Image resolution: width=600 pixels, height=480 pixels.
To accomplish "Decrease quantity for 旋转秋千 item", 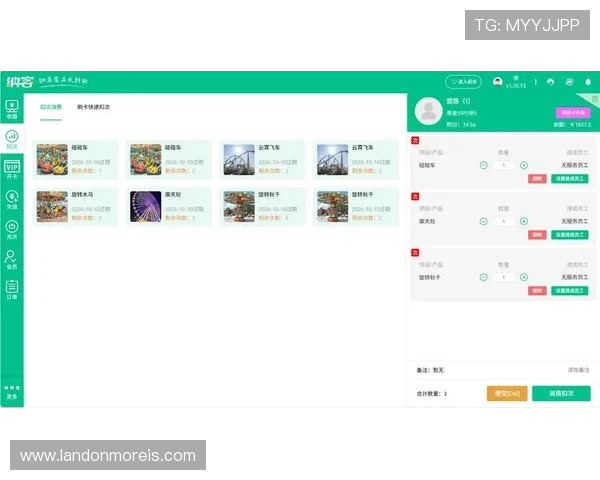I will pos(484,277).
